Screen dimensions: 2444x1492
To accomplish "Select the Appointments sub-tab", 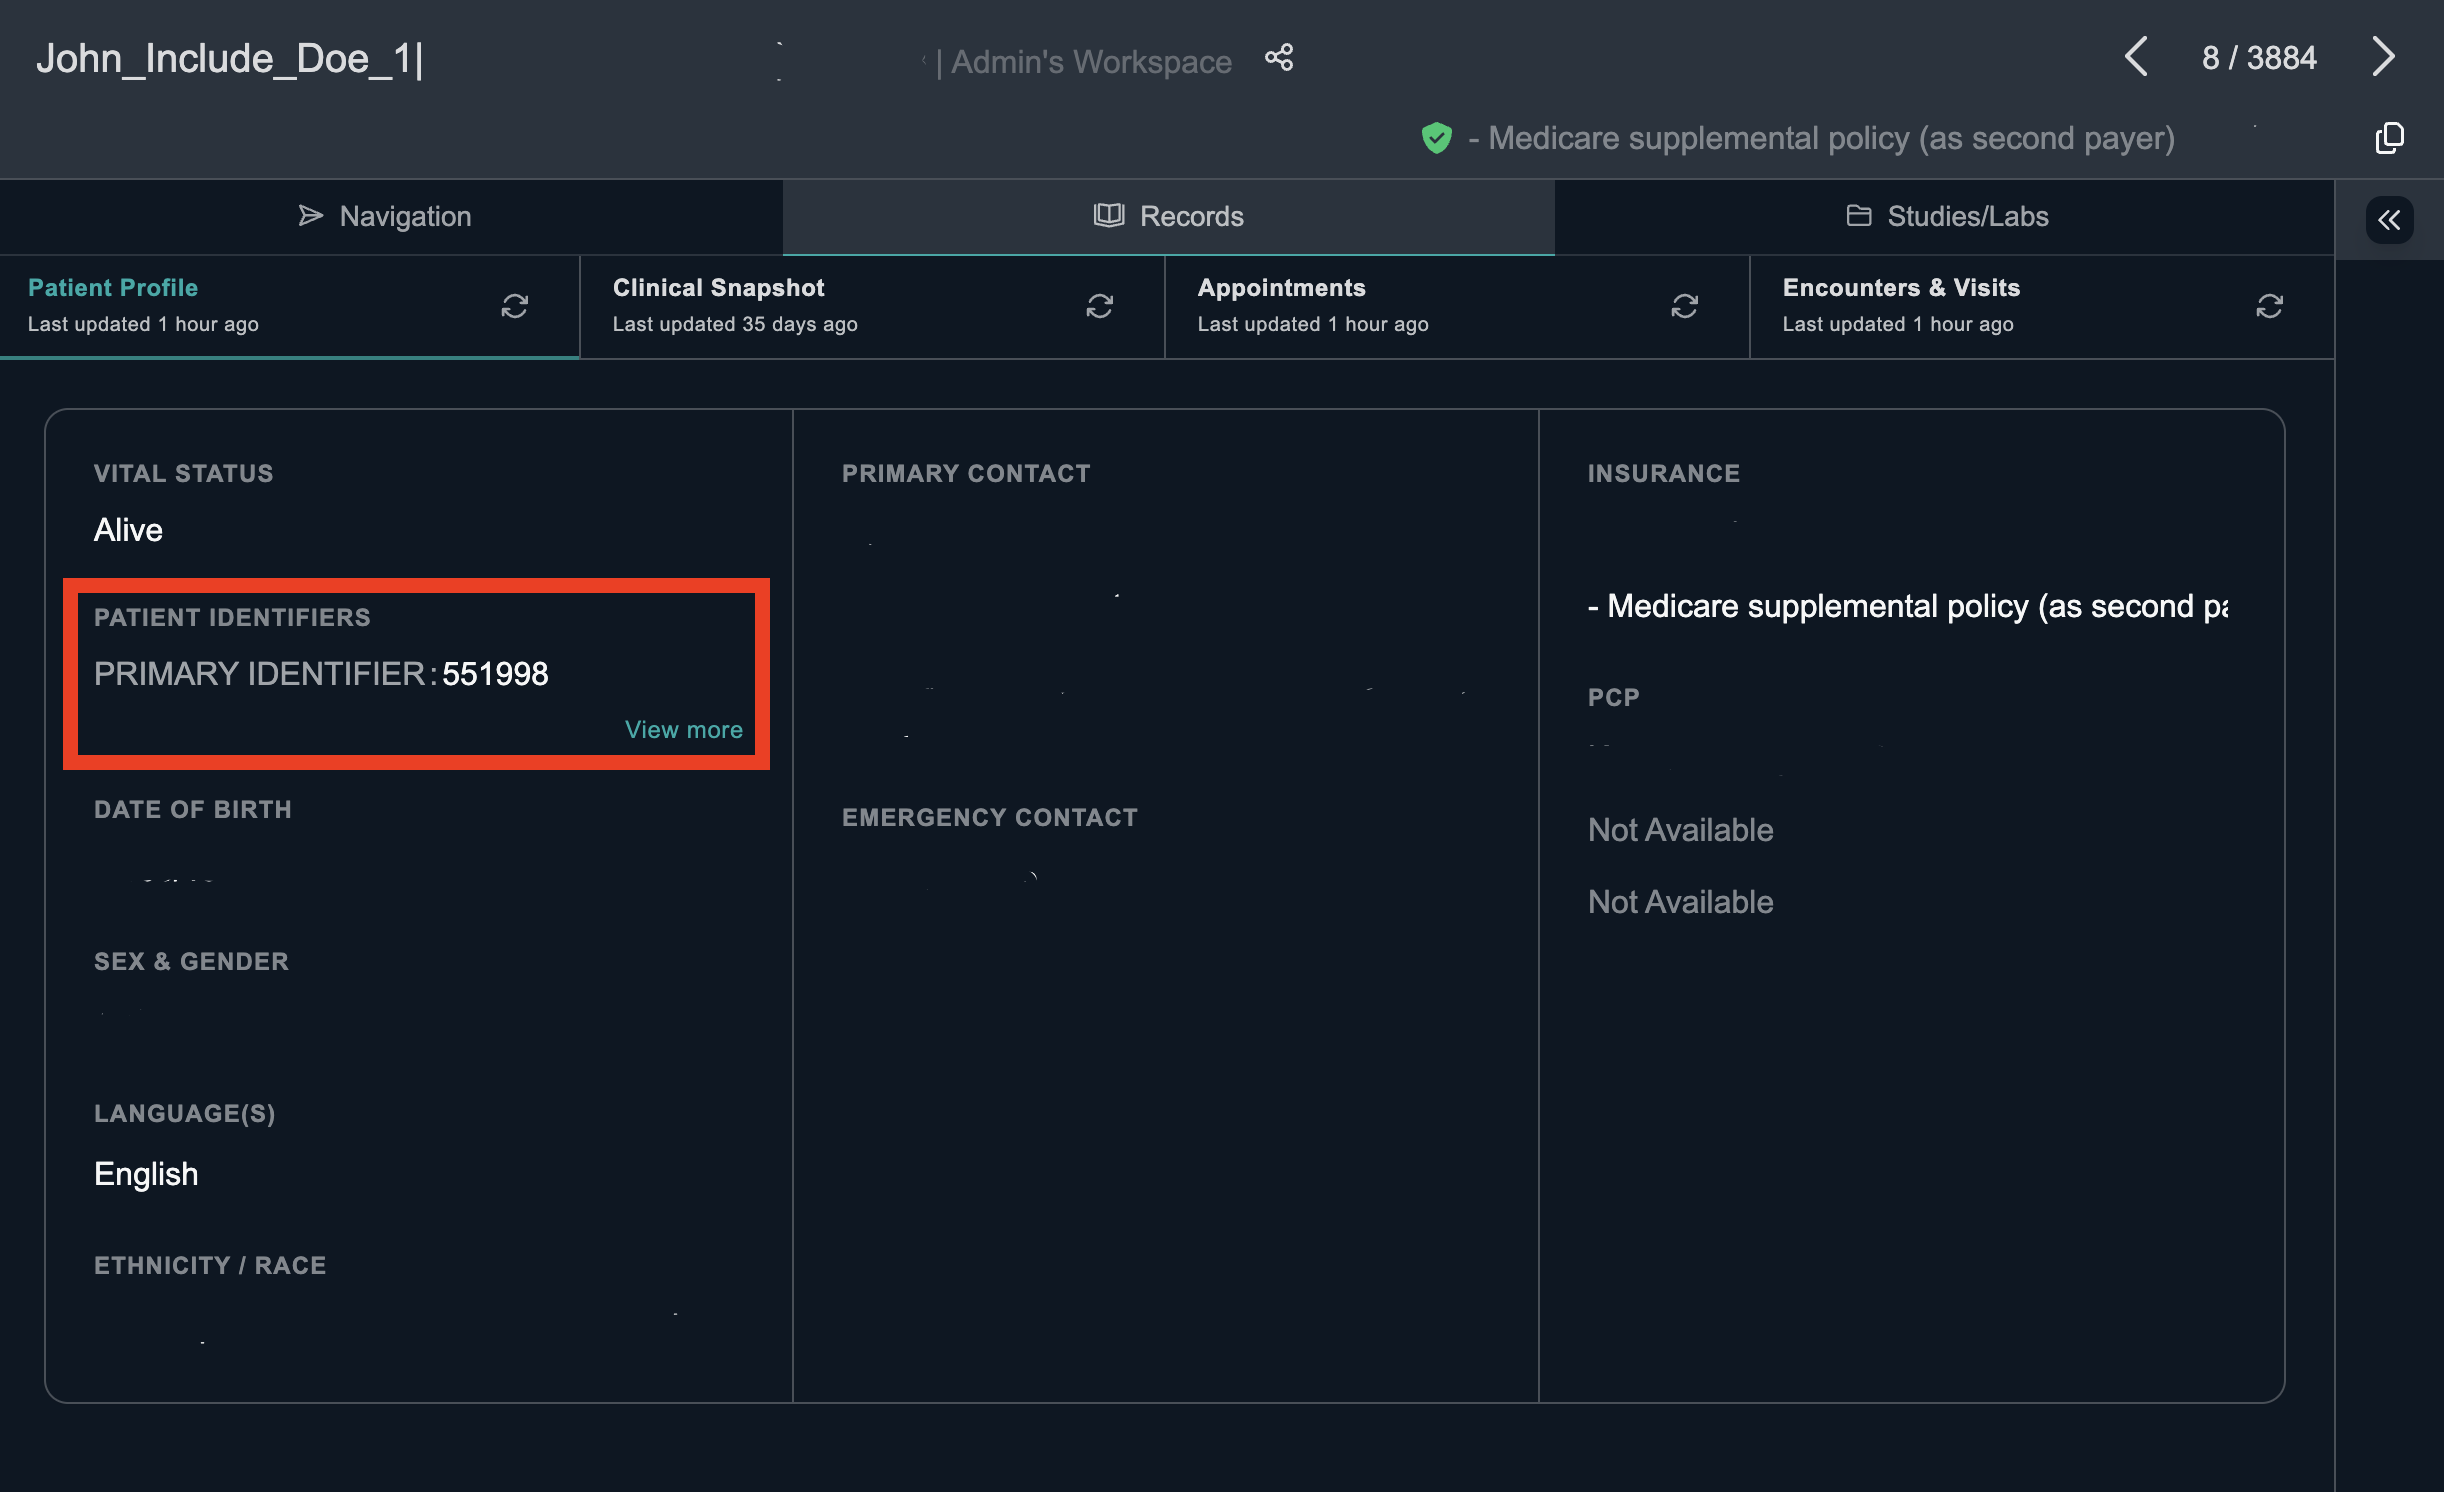I will pyautogui.click(x=1457, y=306).
